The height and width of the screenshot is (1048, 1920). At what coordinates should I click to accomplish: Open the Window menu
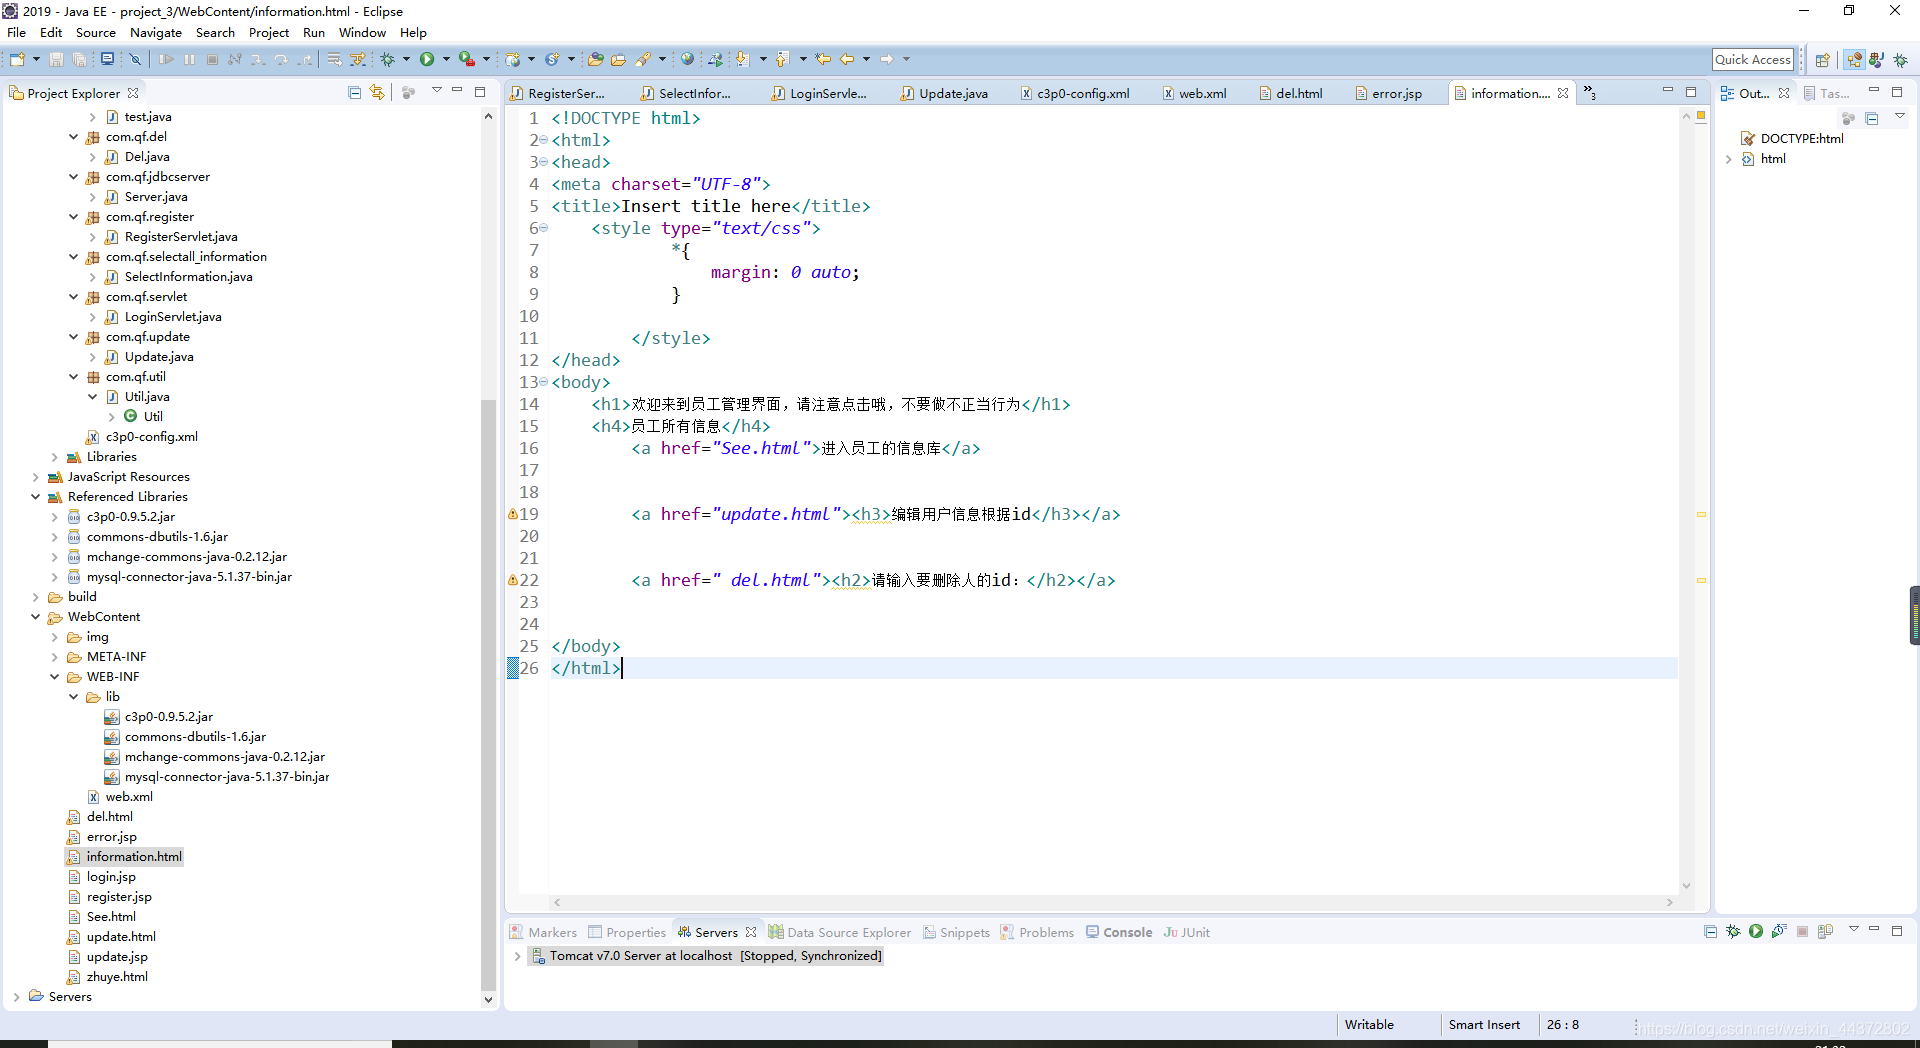pos(362,33)
